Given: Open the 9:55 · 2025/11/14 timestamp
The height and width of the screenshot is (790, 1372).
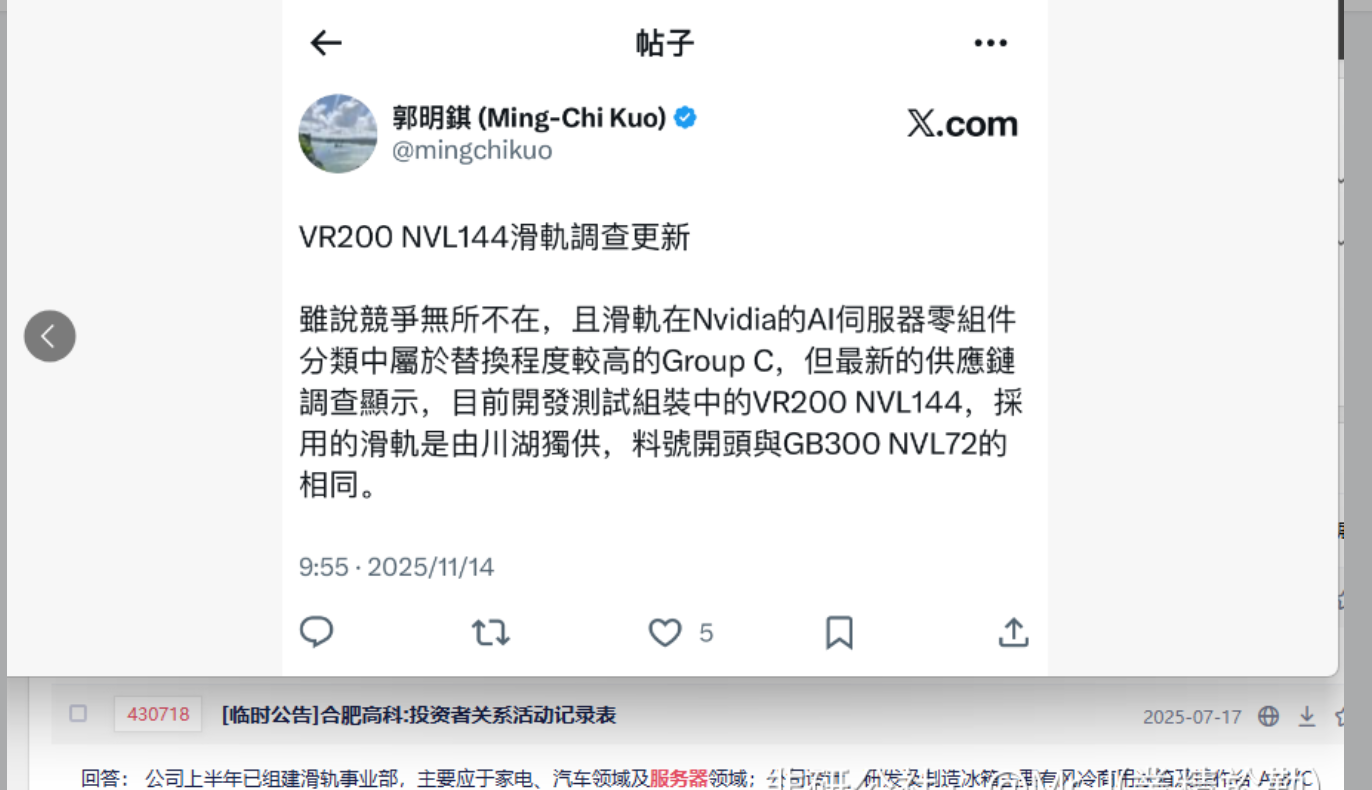Looking at the screenshot, I should point(397,567).
